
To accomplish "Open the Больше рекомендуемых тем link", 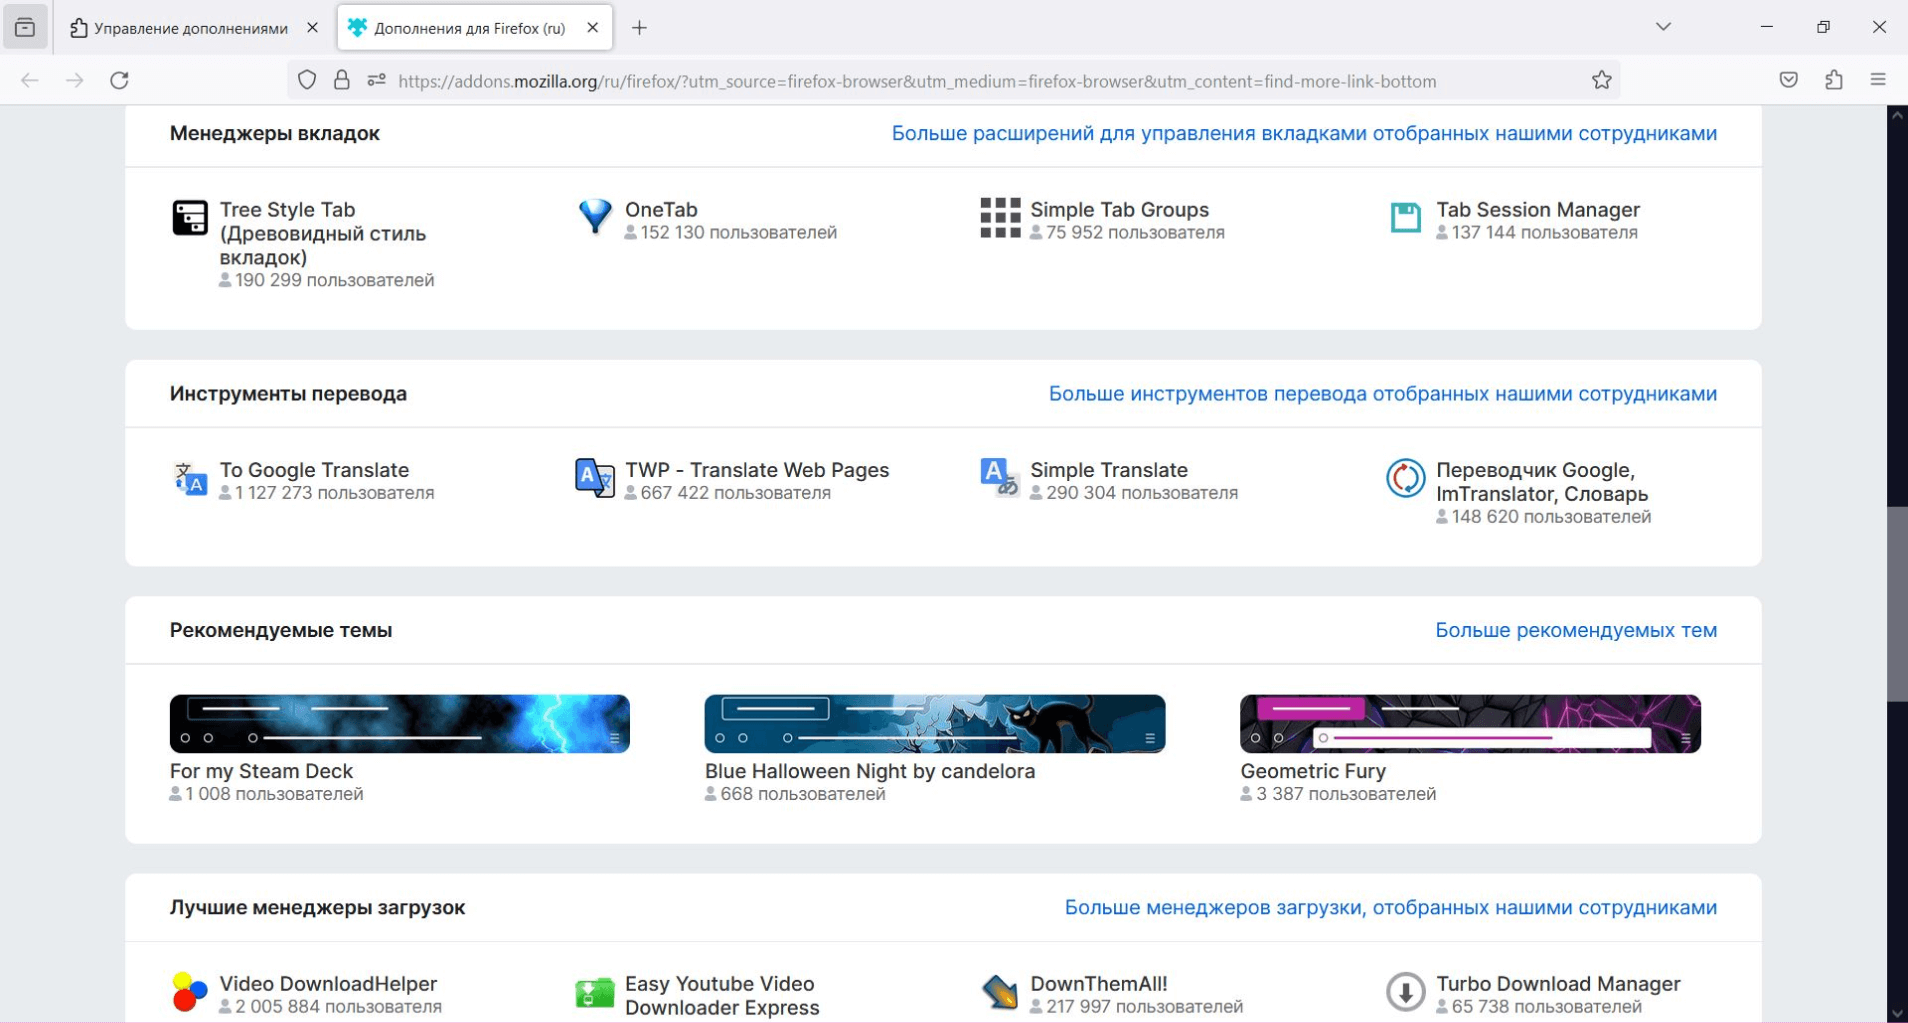I will [1575, 630].
